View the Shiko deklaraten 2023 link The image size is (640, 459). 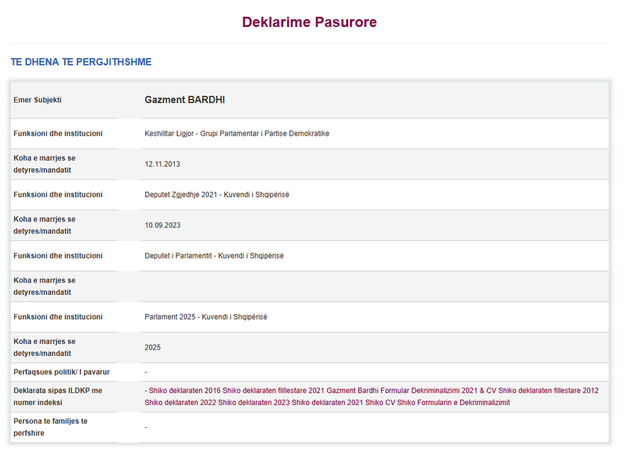tap(254, 403)
